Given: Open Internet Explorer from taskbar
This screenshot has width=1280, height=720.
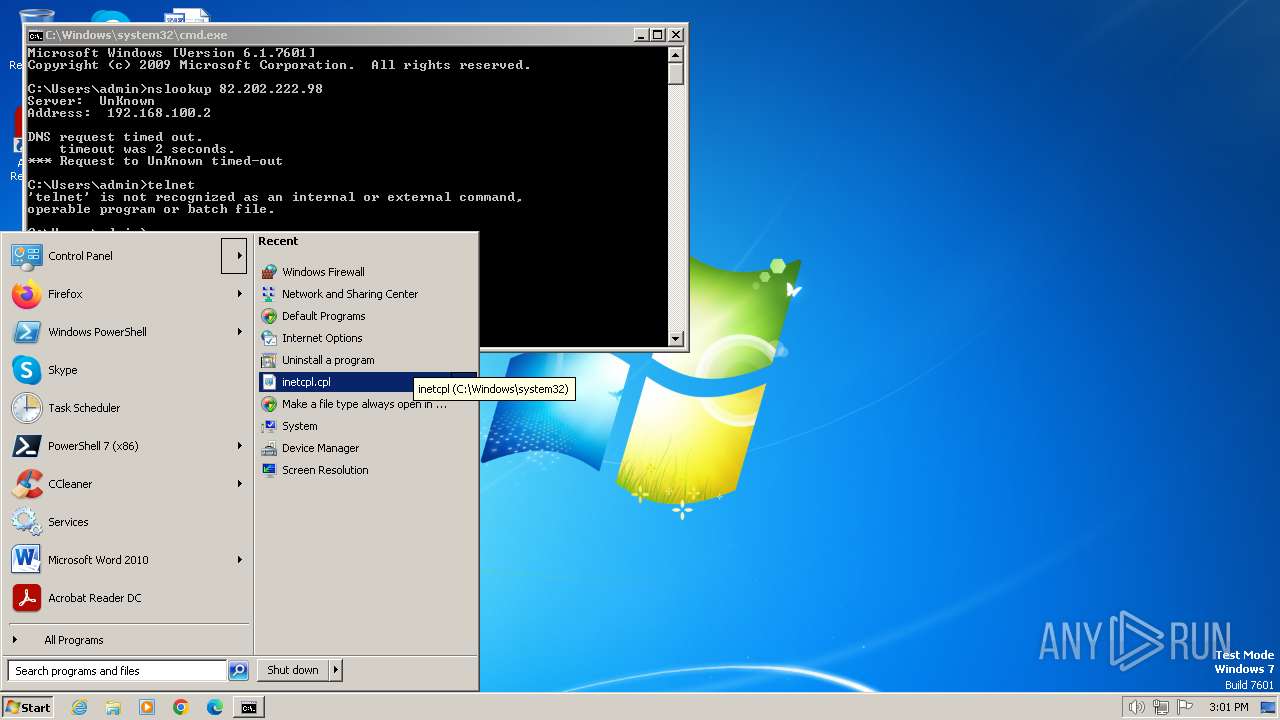Looking at the screenshot, I should 79,707.
